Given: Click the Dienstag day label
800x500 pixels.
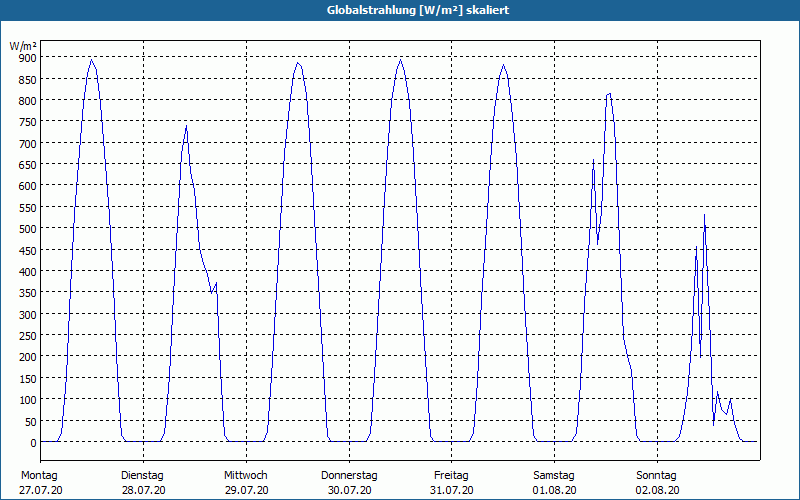Looking at the screenshot, I should [142, 476].
